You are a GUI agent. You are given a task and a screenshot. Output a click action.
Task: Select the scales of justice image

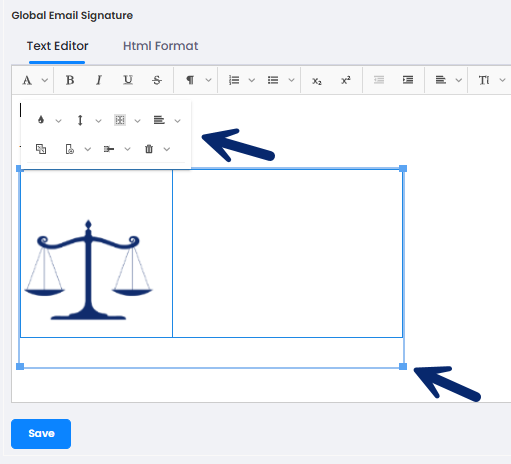88,270
